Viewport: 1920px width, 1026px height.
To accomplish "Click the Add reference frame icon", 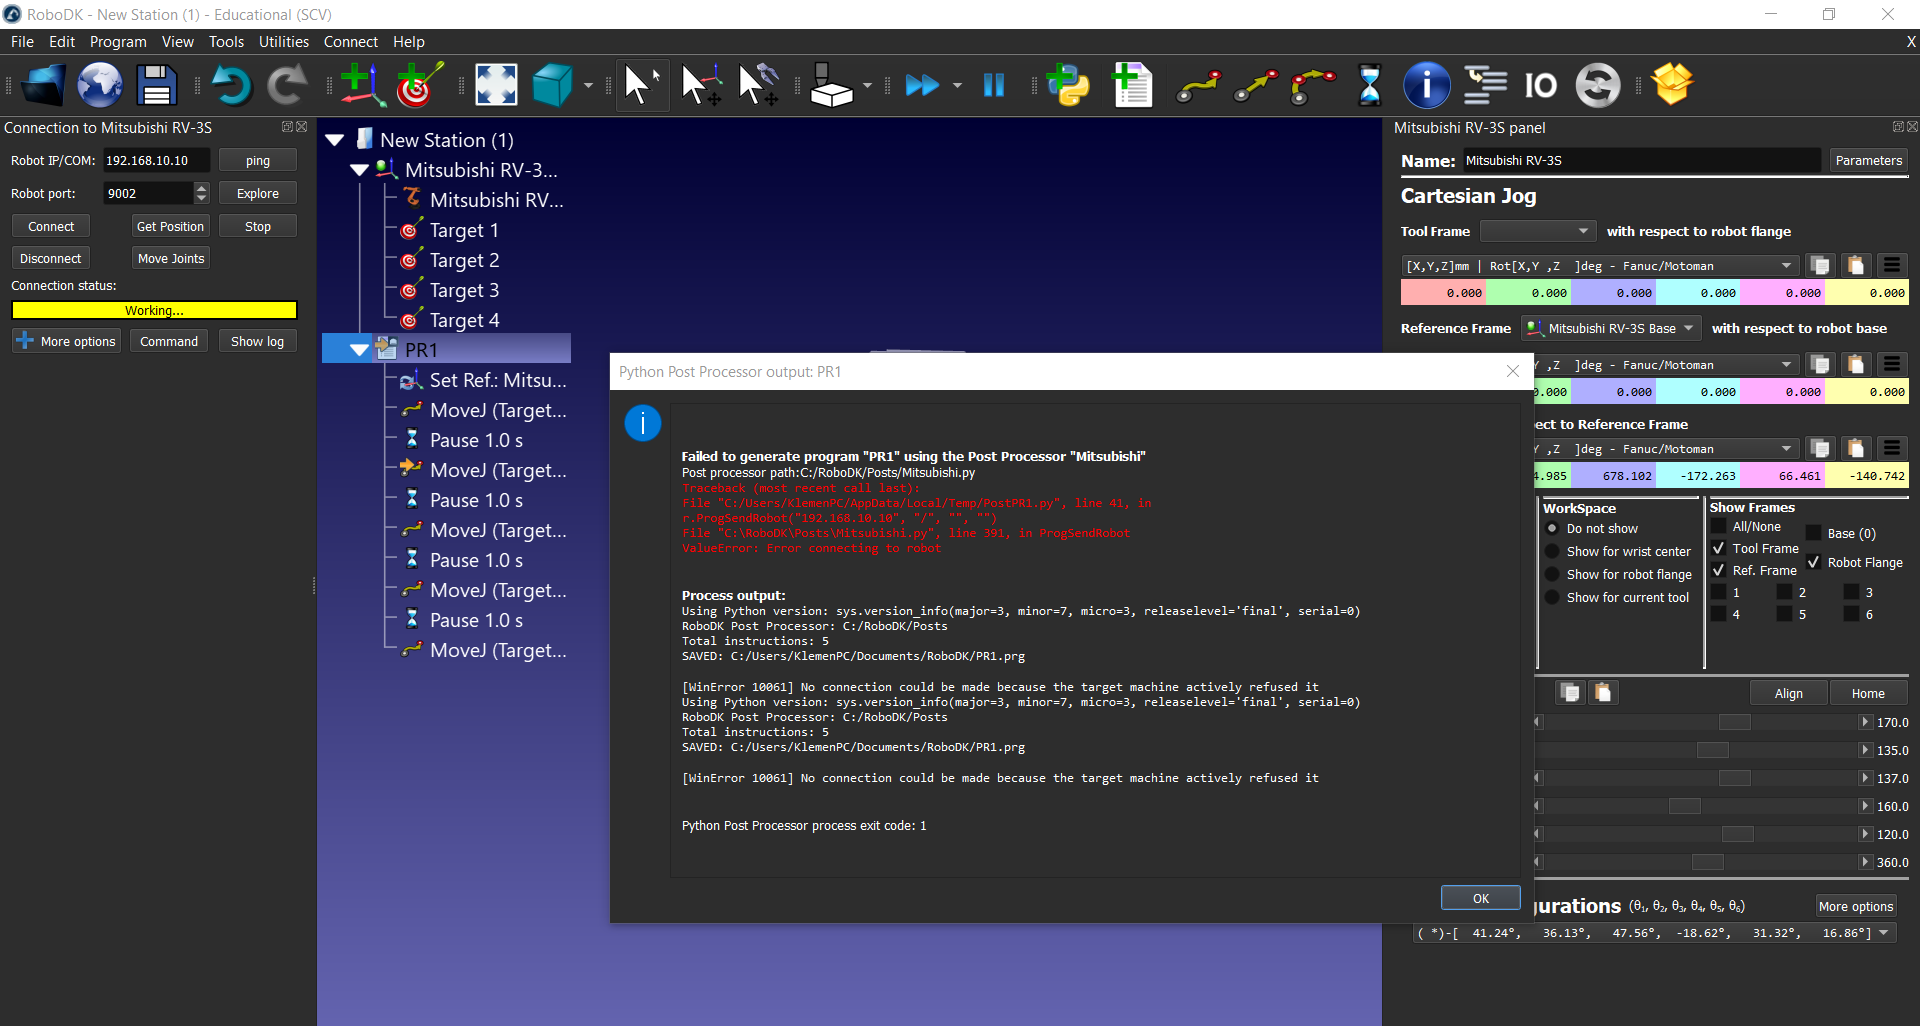I will (x=361, y=86).
